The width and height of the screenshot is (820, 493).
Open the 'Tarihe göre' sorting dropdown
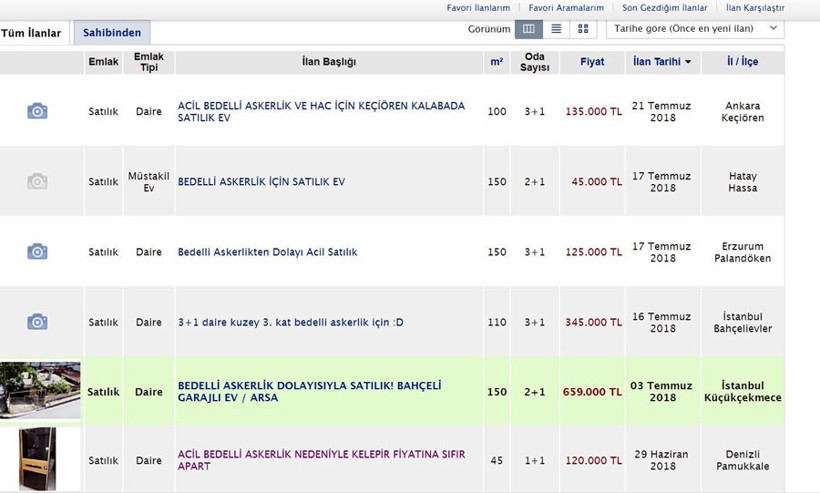pos(695,29)
